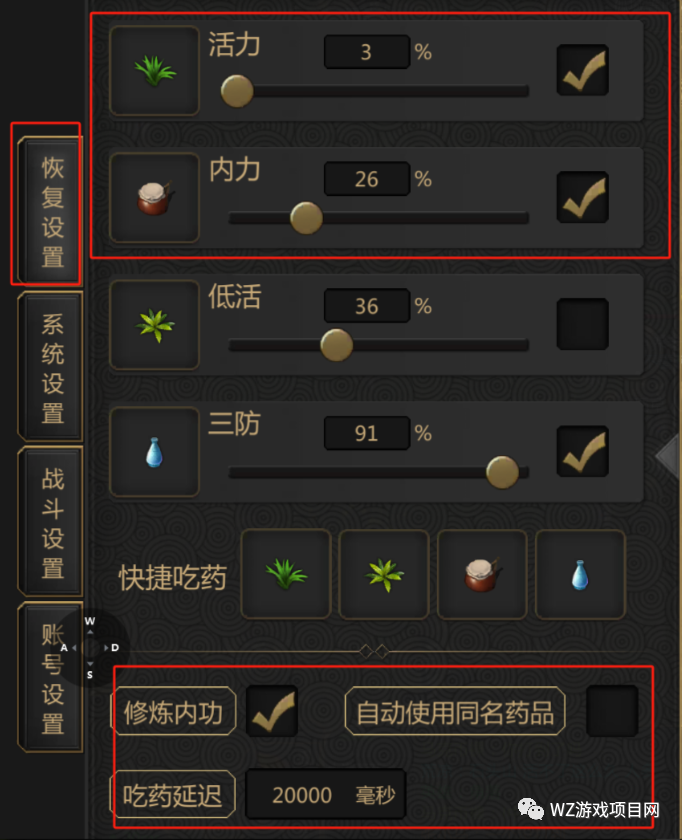Click the green herb icon beside 活力
682x840 pixels.
[154, 71]
